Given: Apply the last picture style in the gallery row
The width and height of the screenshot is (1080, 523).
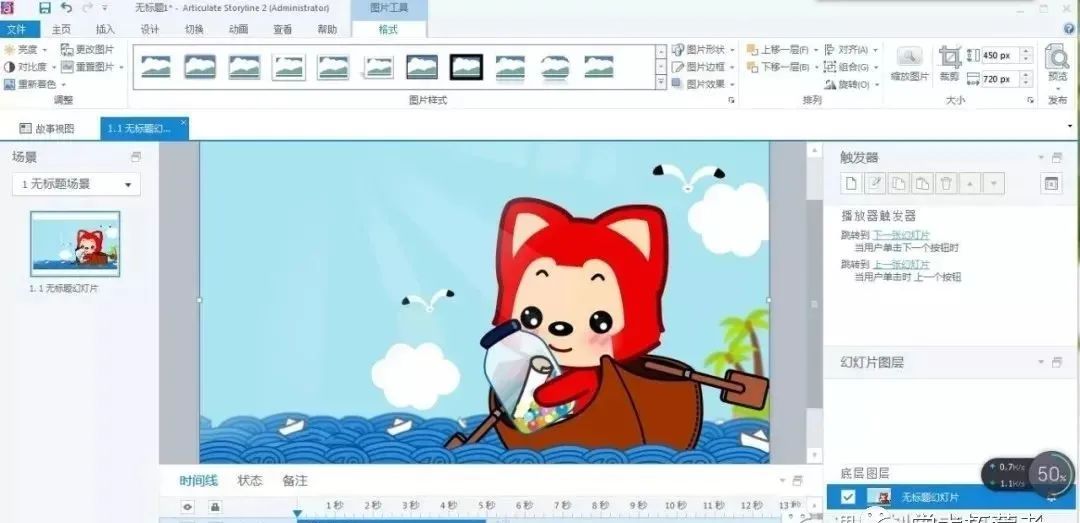Looking at the screenshot, I should click(x=599, y=67).
